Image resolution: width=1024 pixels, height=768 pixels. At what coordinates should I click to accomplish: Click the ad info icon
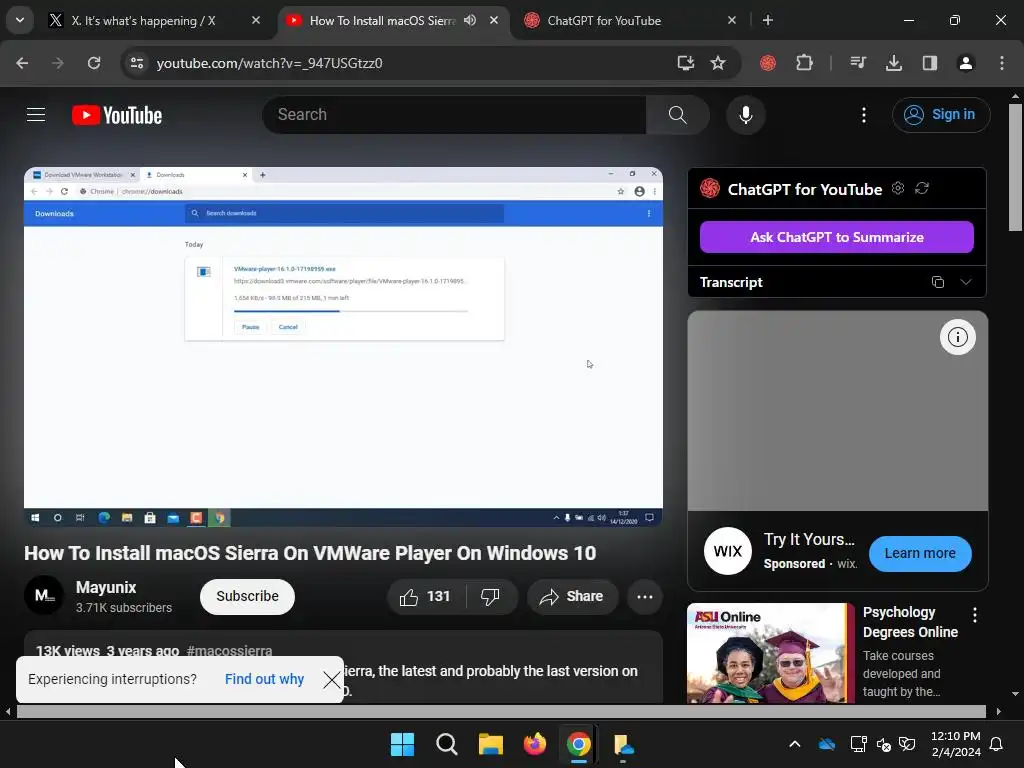957,337
